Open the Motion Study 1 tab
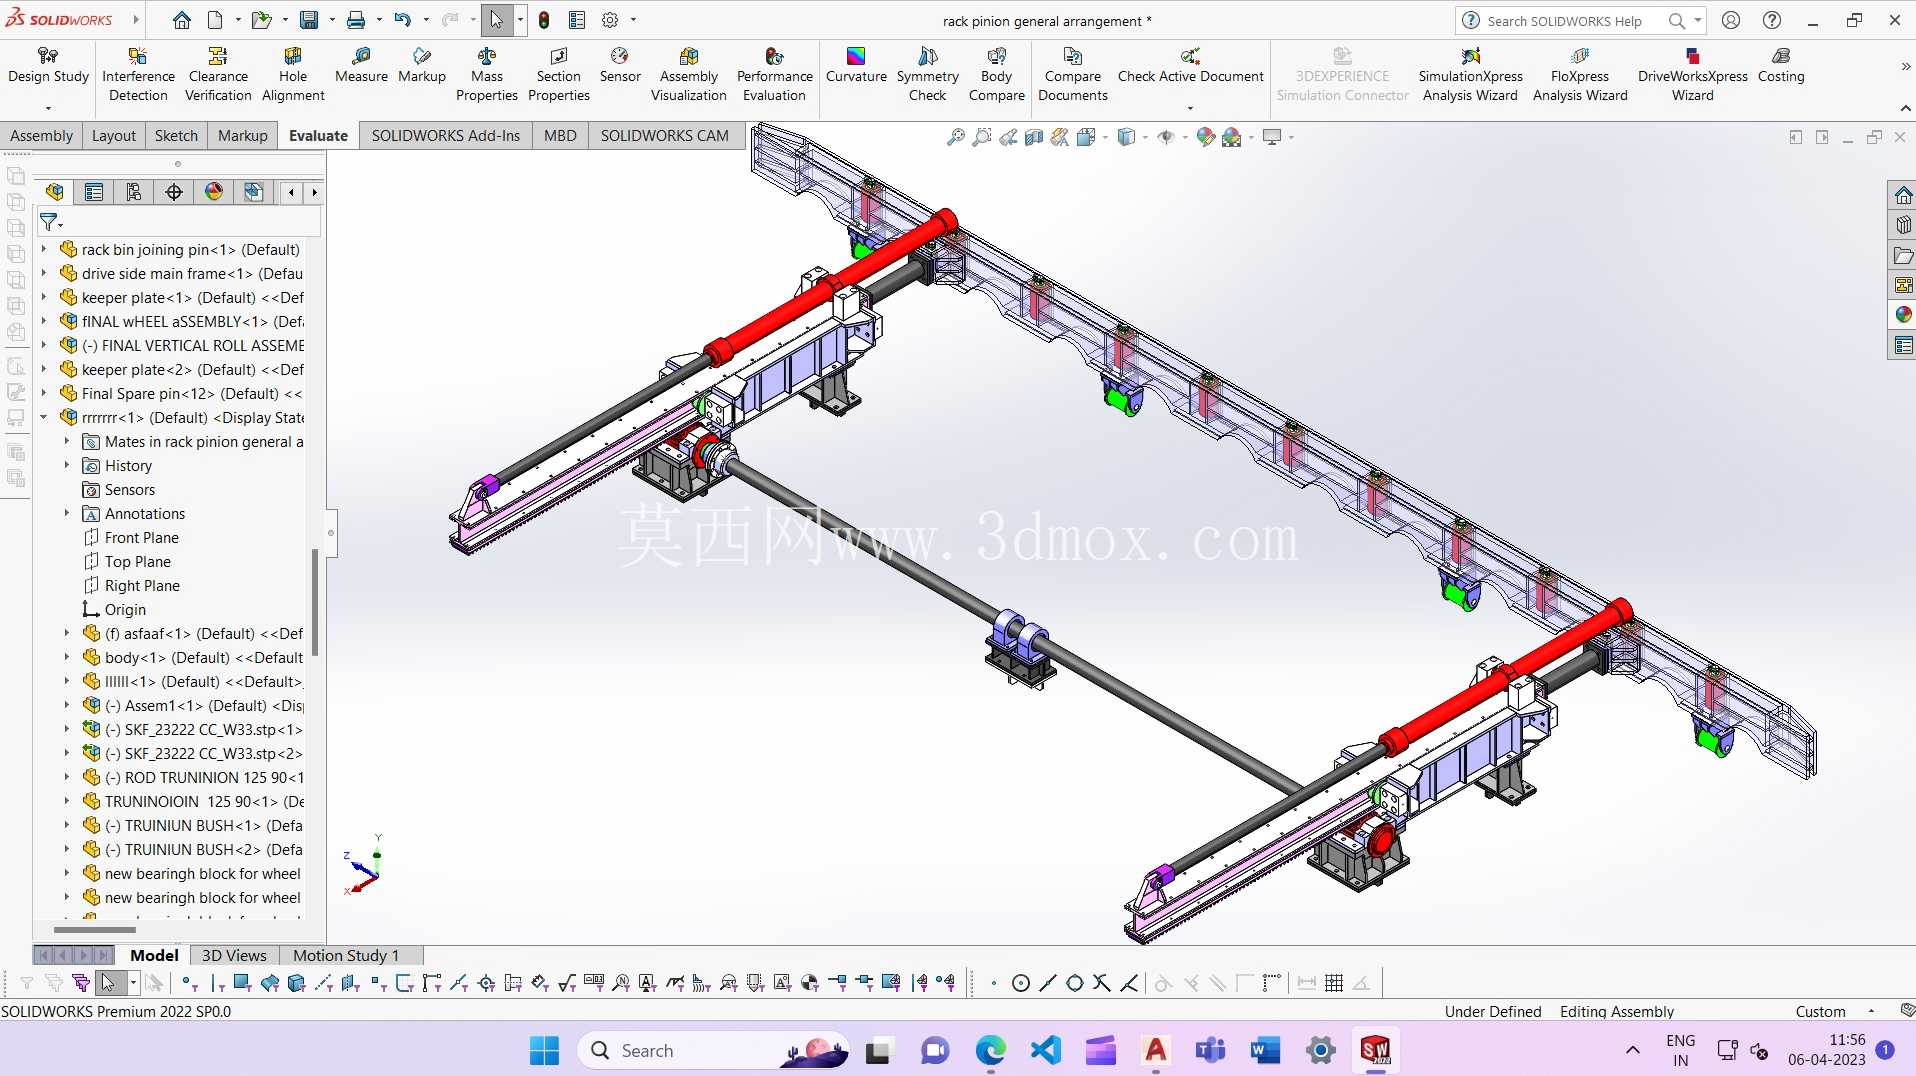Screen dimensions: 1916x1076 tap(346, 955)
